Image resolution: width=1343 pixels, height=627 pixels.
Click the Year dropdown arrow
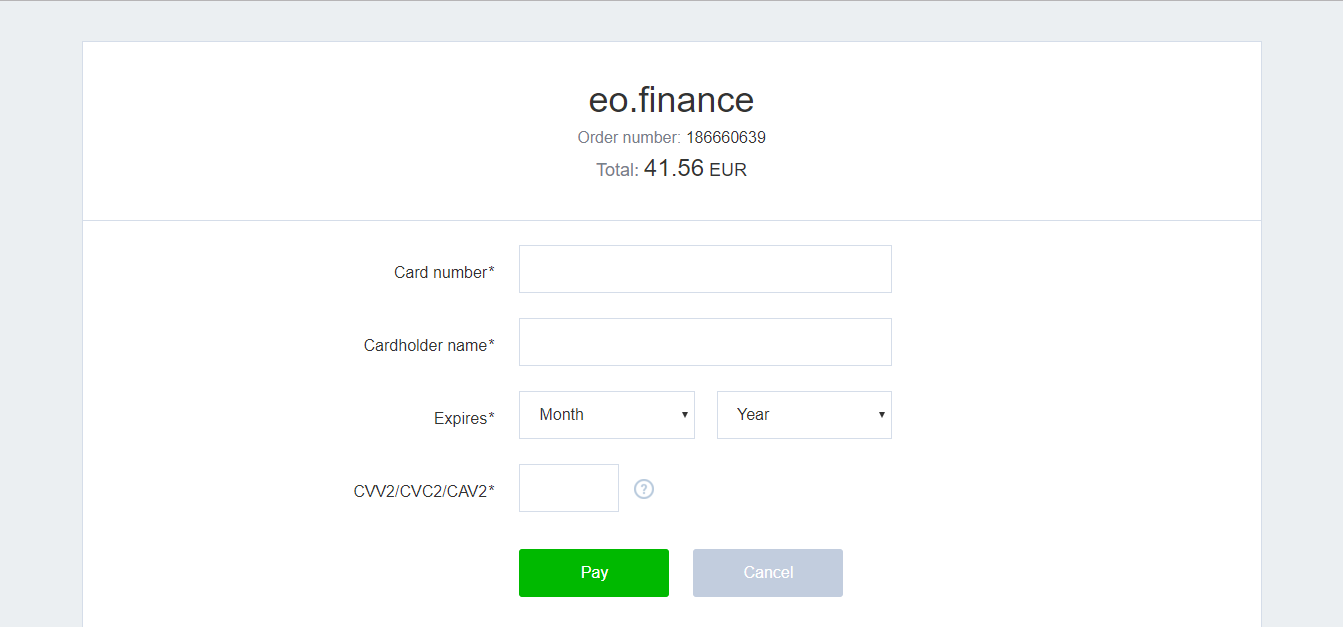[882, 415]
